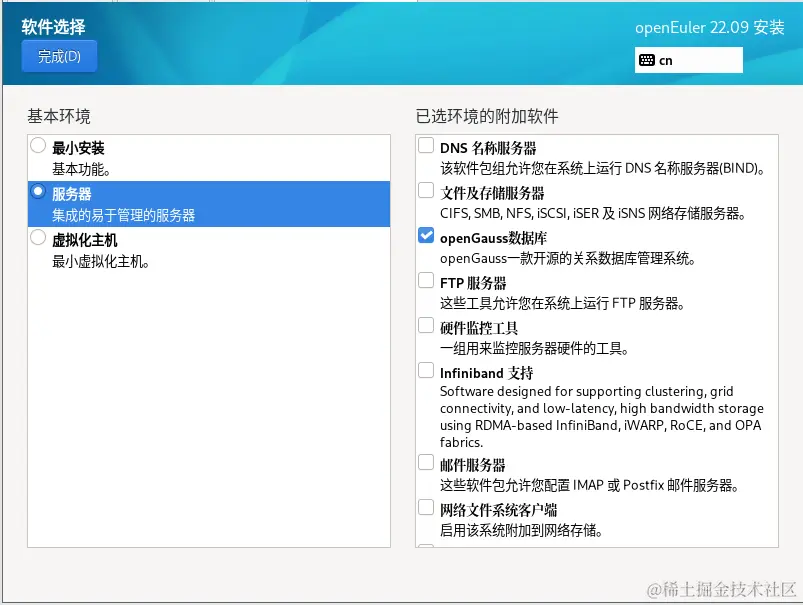Select the 服务器 radio button
Viewport: 803px width, 605px height.
(38, 192)
